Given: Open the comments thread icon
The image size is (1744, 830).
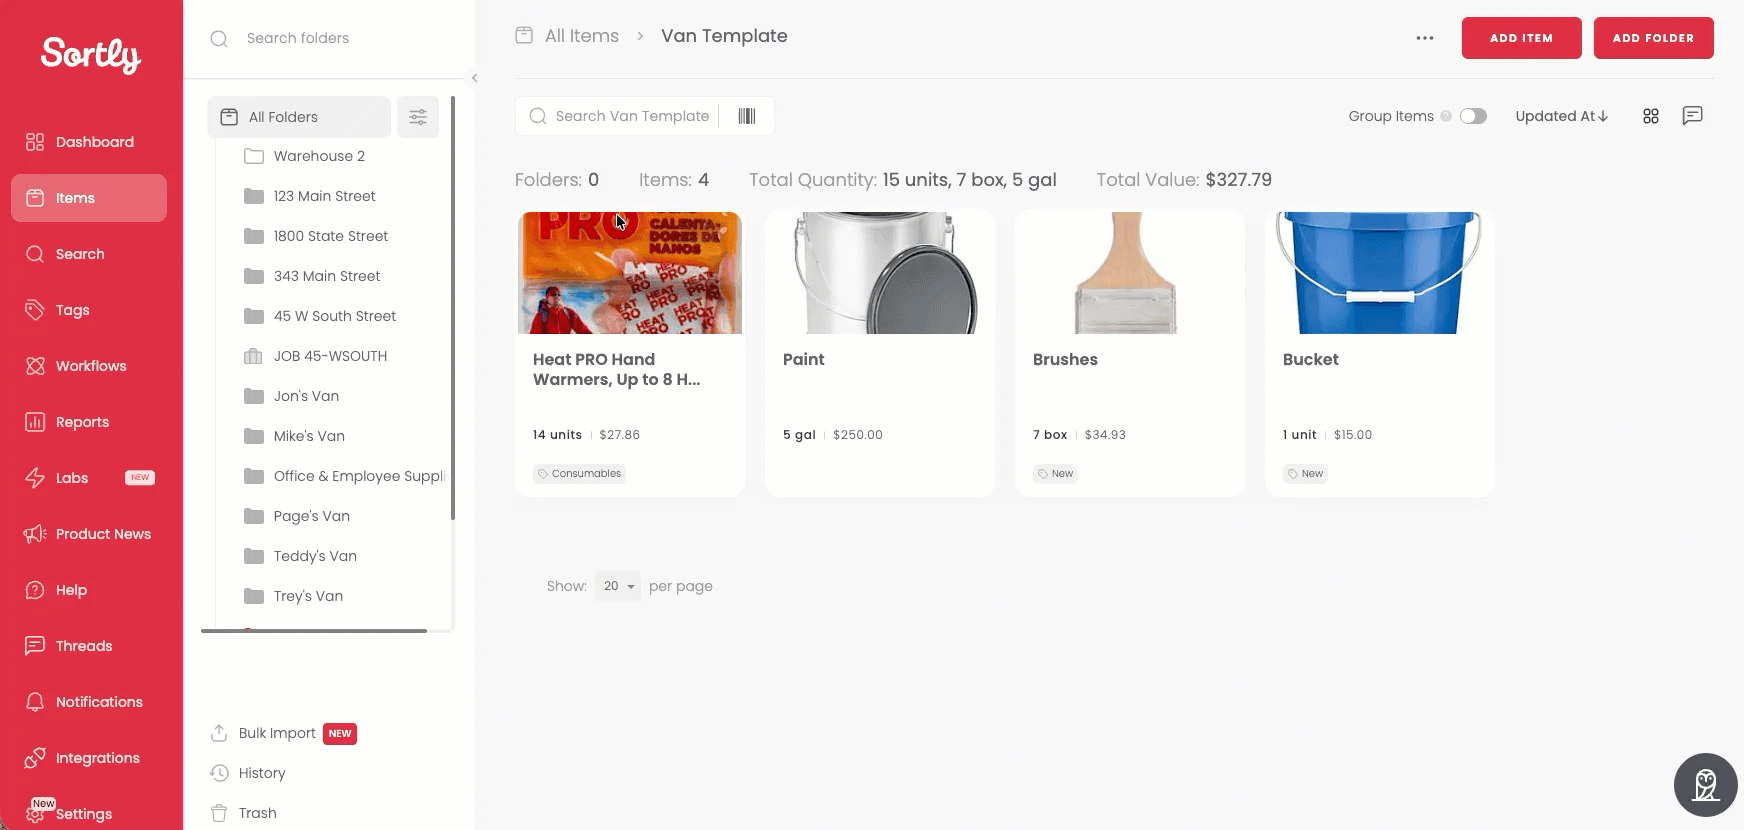Looking at the screenshot, I should tap(1692, 116).
